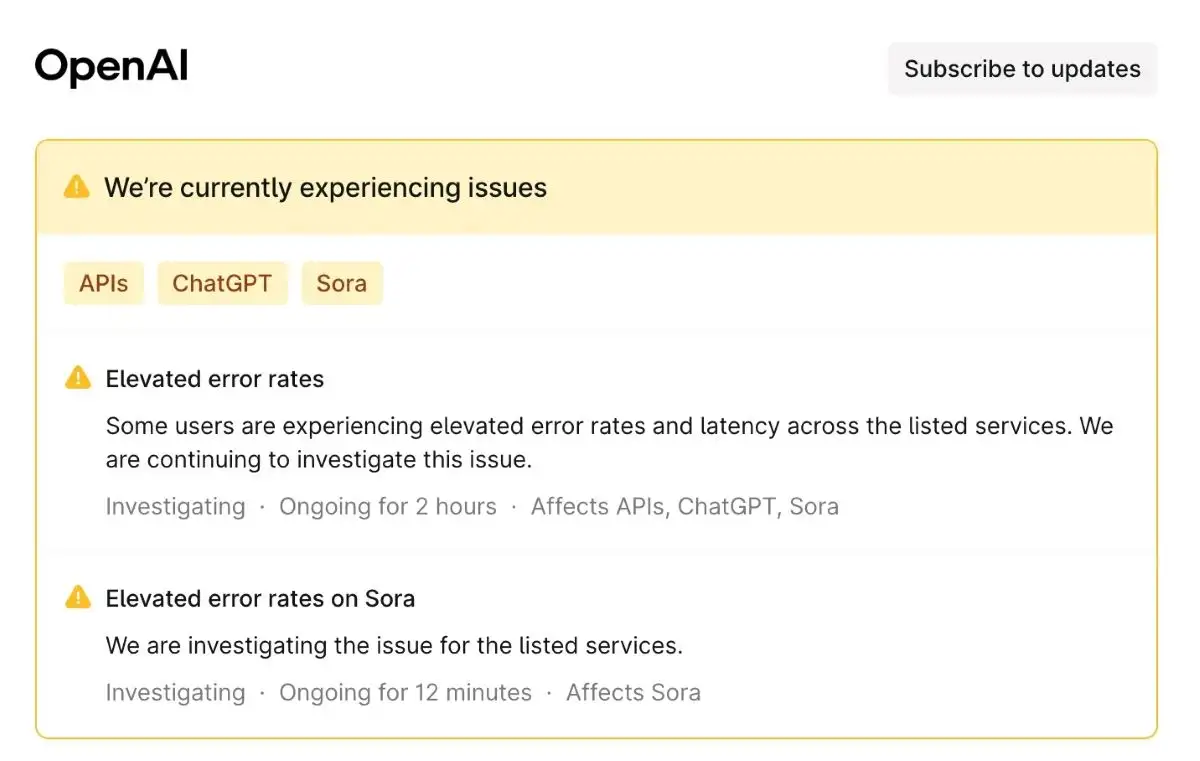Select the Sora service tag
The image size is (1200, 761).
pos(341,283)
